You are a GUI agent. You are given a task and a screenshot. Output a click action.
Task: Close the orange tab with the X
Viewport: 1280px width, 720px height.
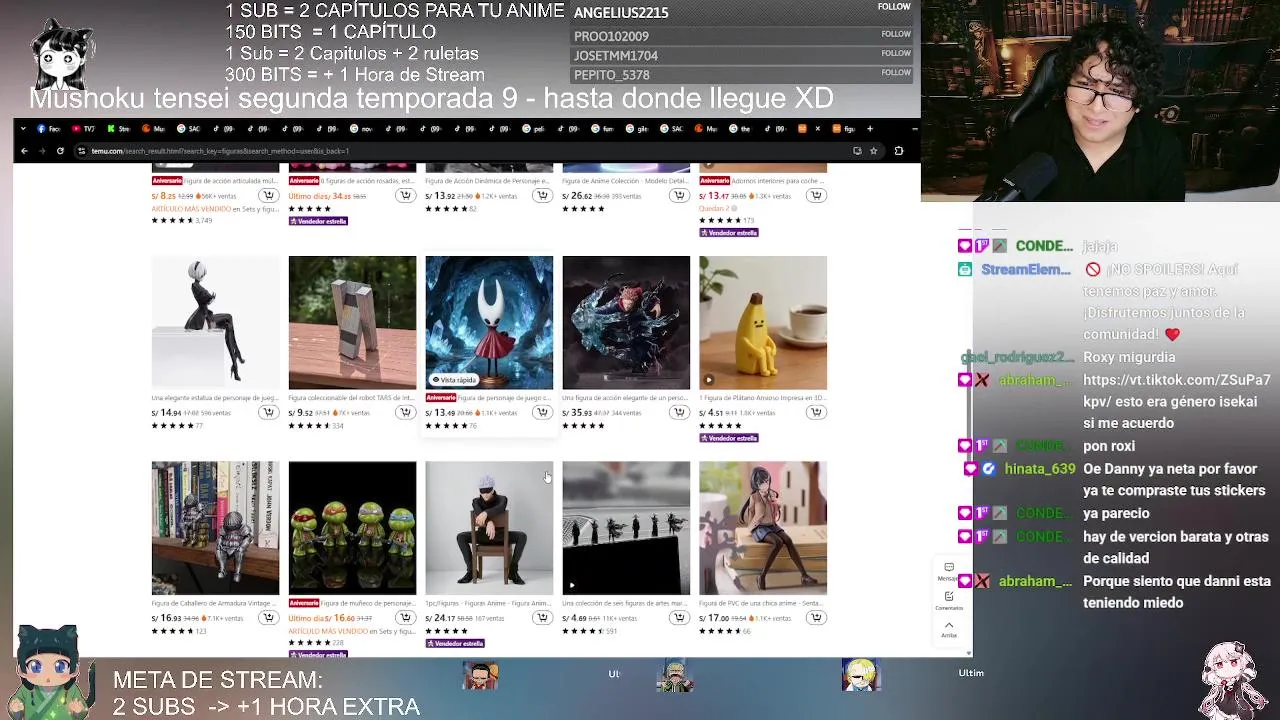point(817,129)
